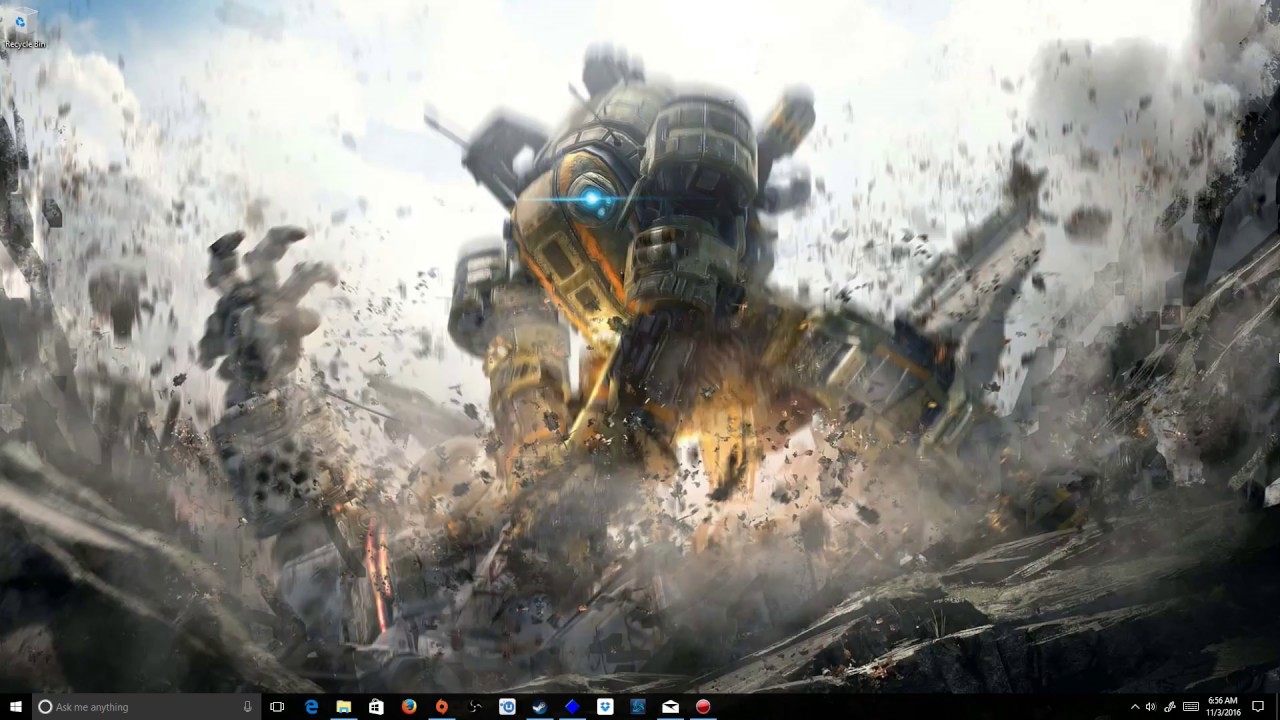
Task: Open the Action Center notifications icon
Action: pyautogui.click(x=1258, y=707)
